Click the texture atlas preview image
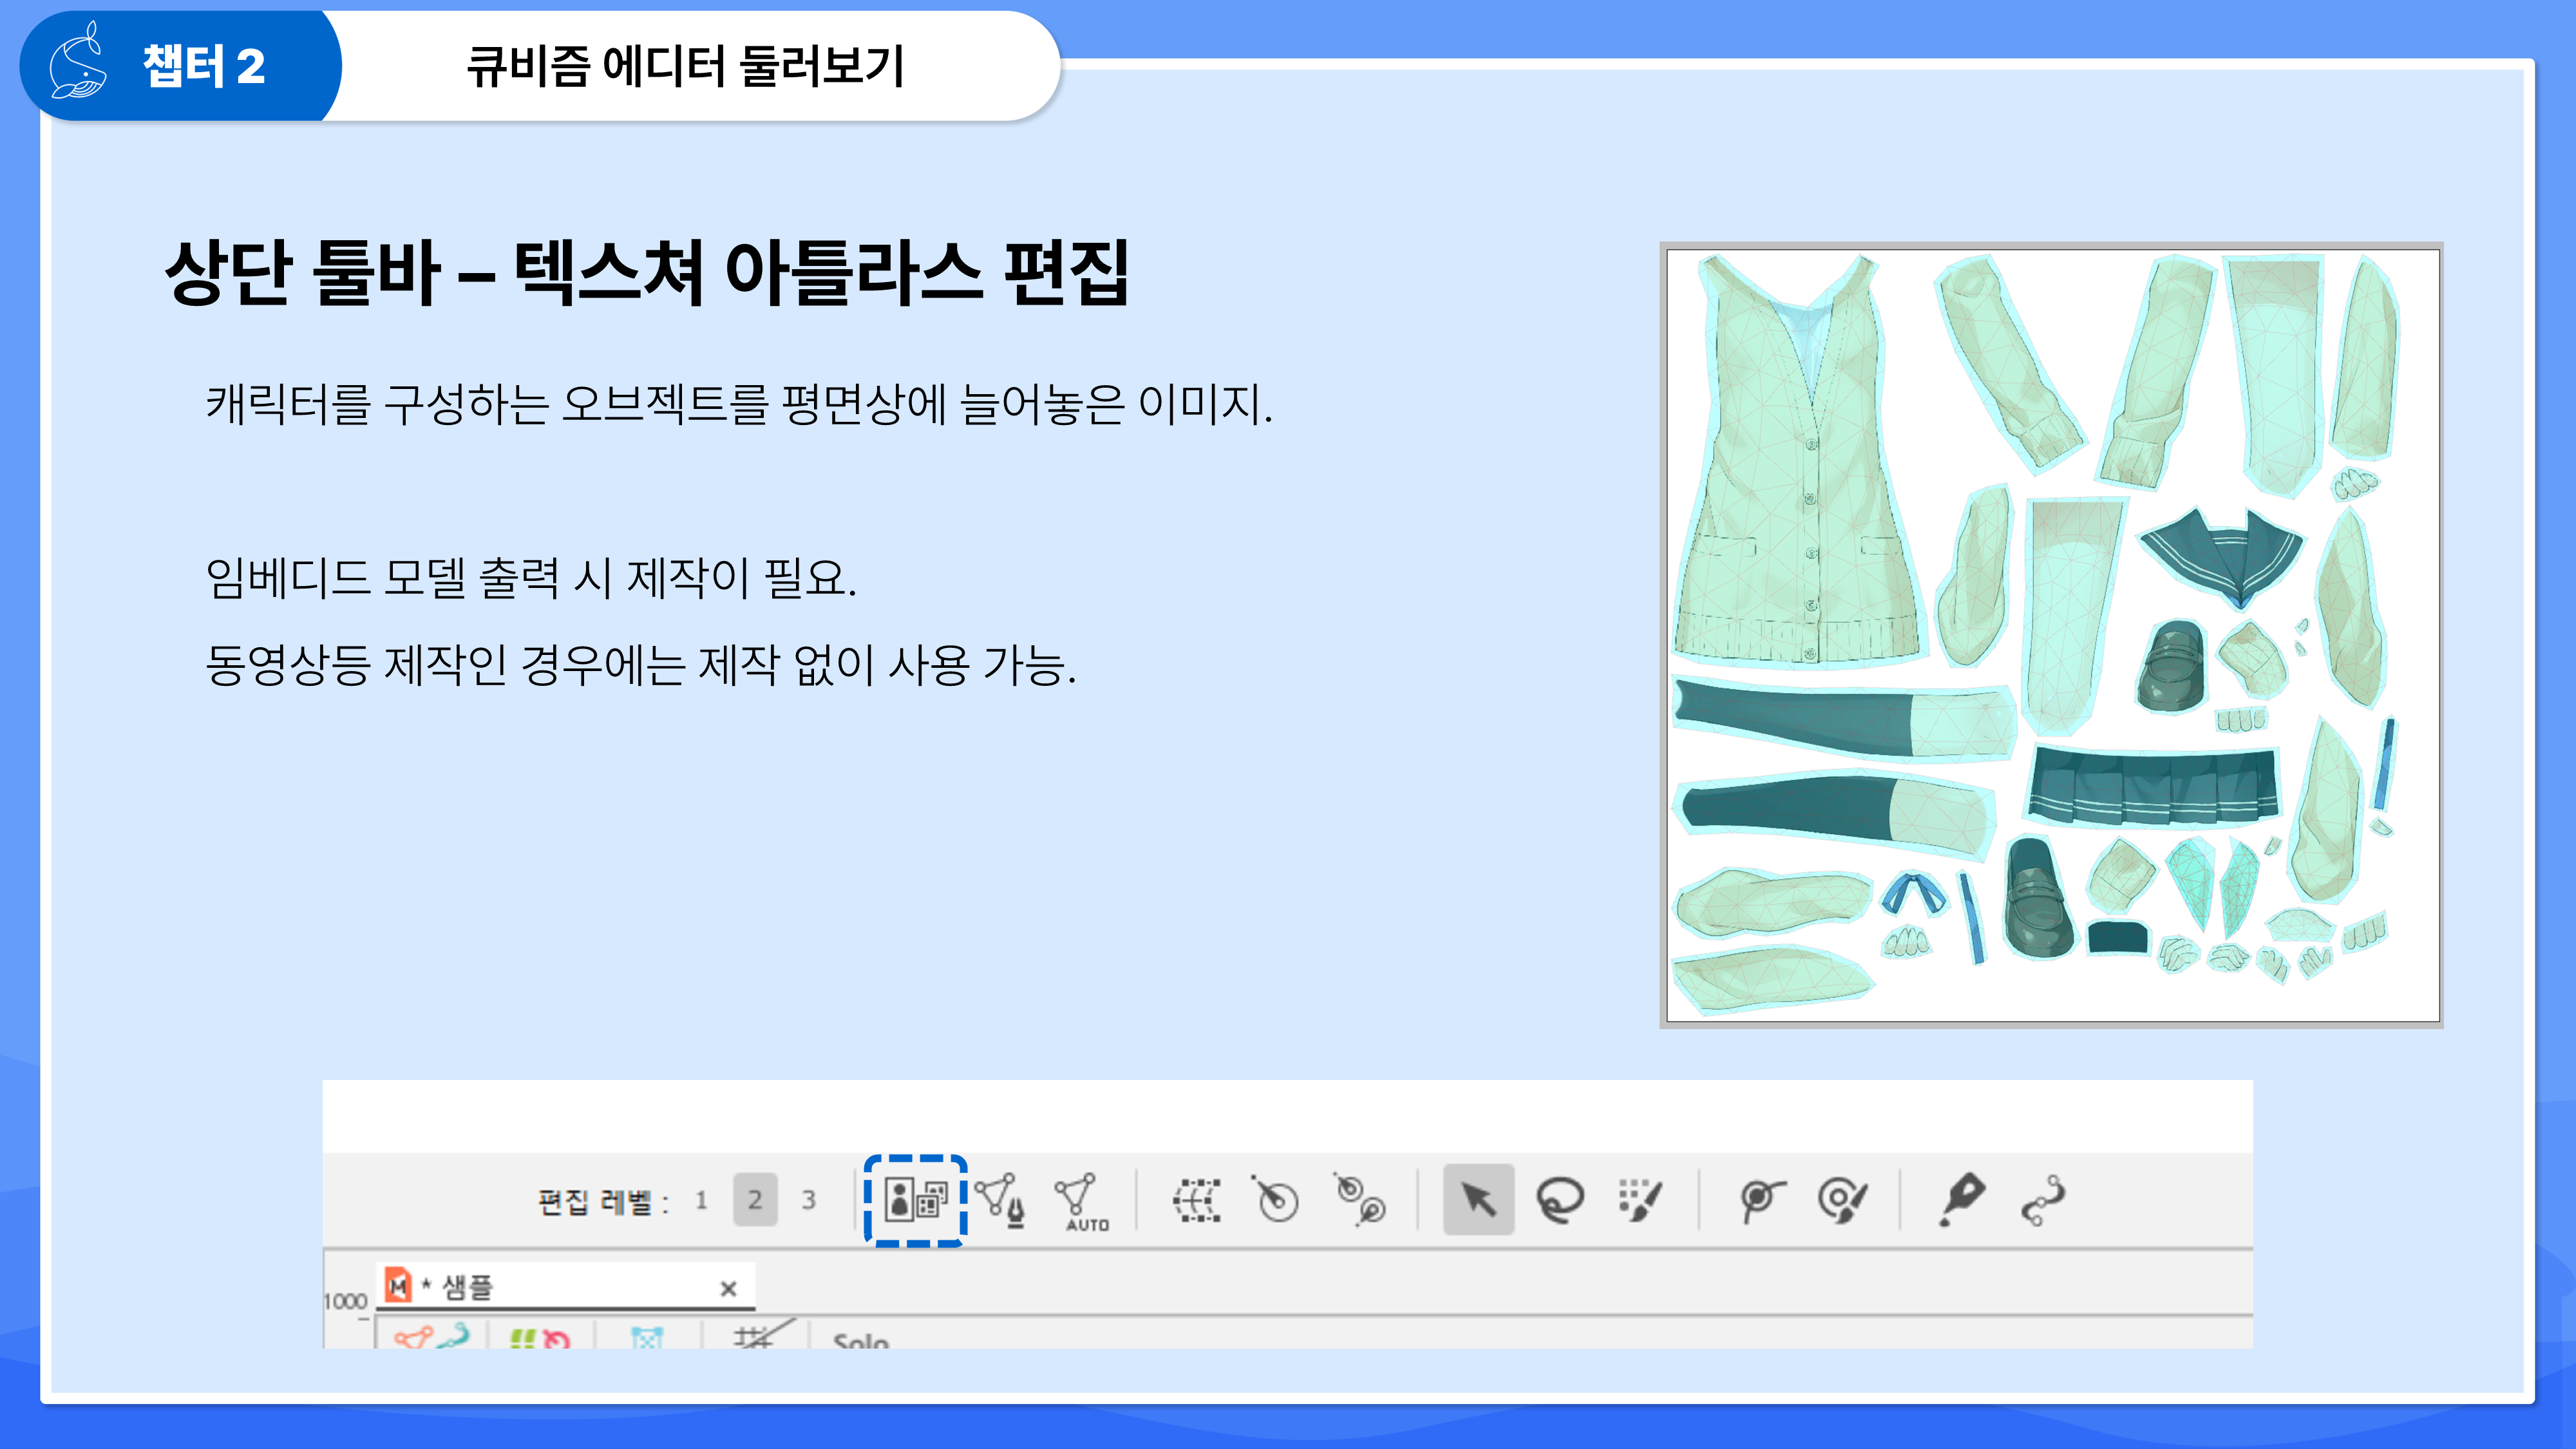Image resolution: width=2576 pixels, height=1449 pixels. click(x=2052, y=635)
